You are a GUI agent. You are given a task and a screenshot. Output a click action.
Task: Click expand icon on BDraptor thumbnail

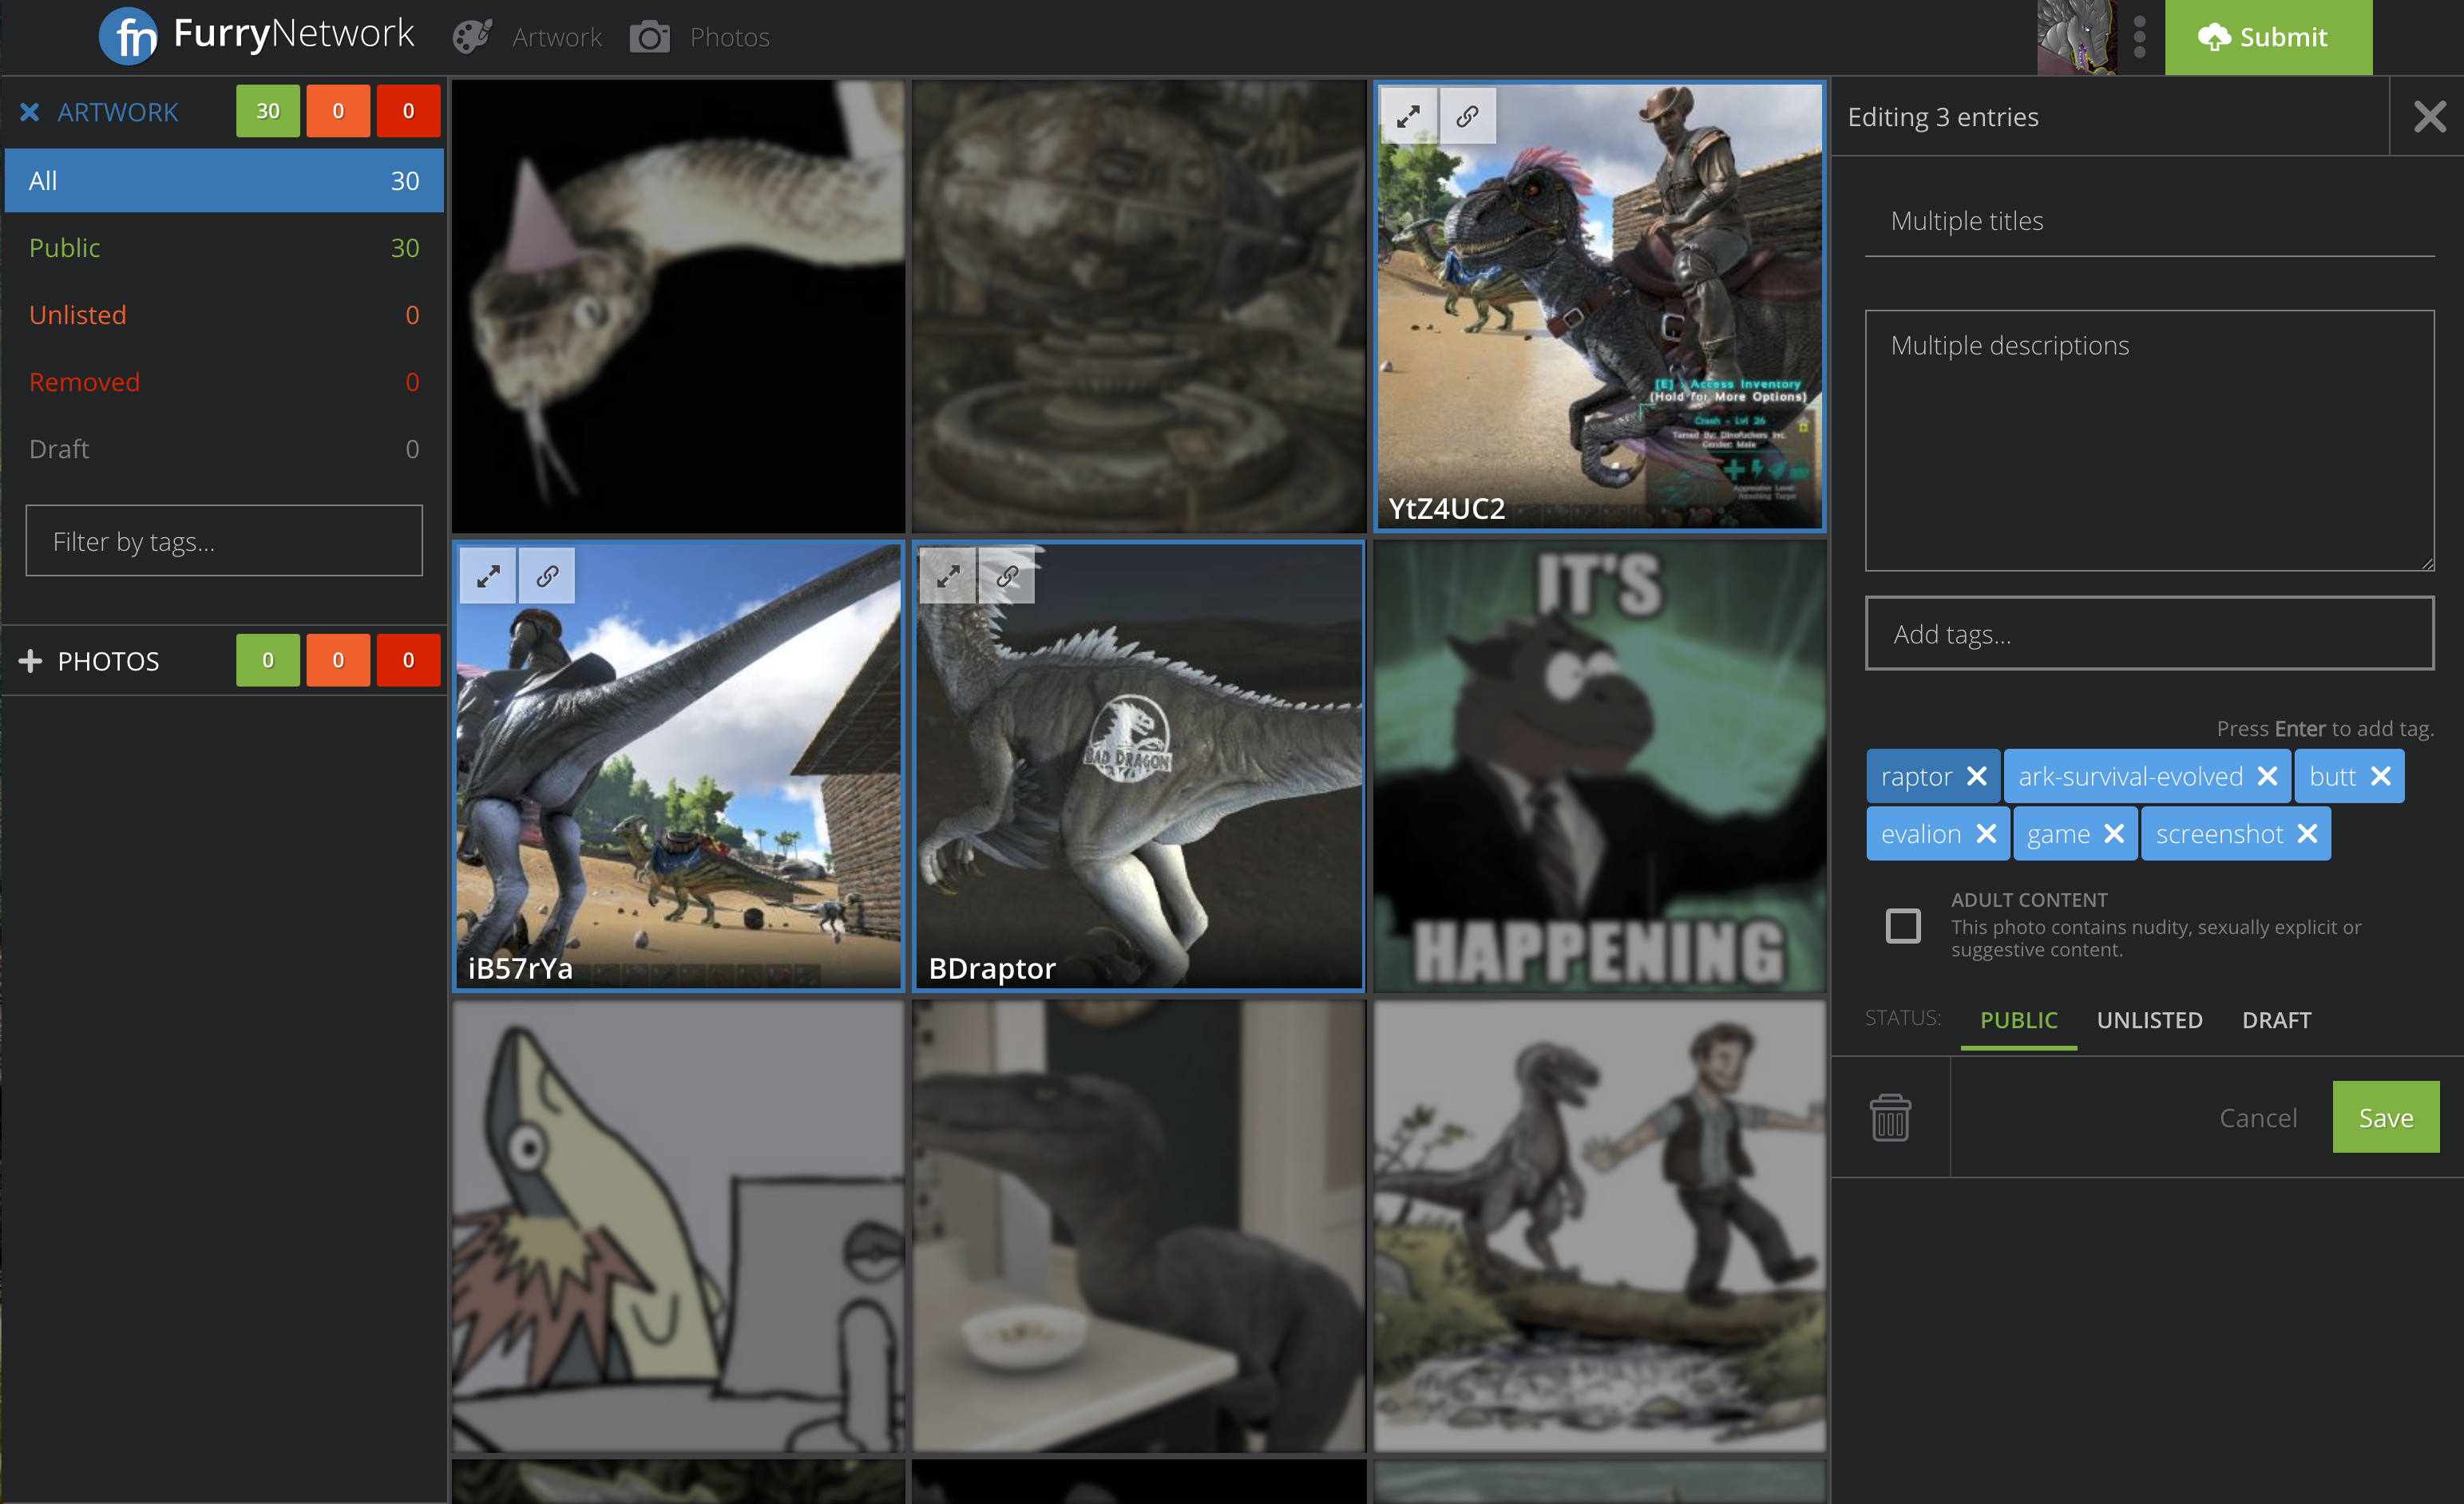click(x=947, y=576)
